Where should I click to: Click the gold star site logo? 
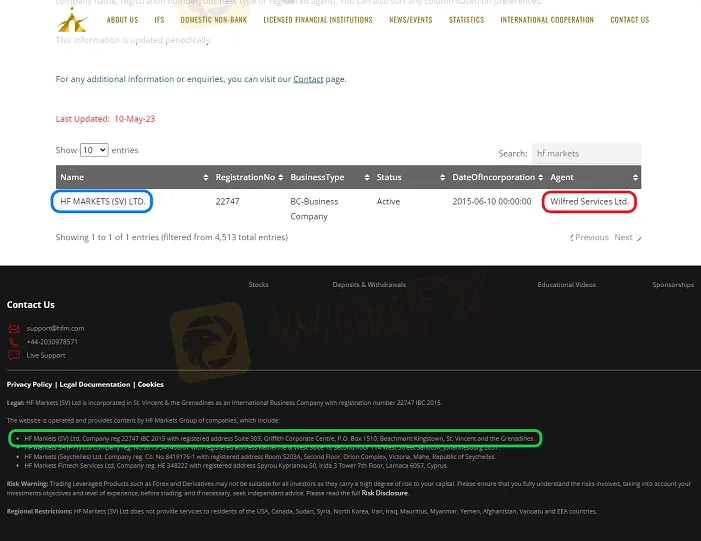(x=72, y=20)
